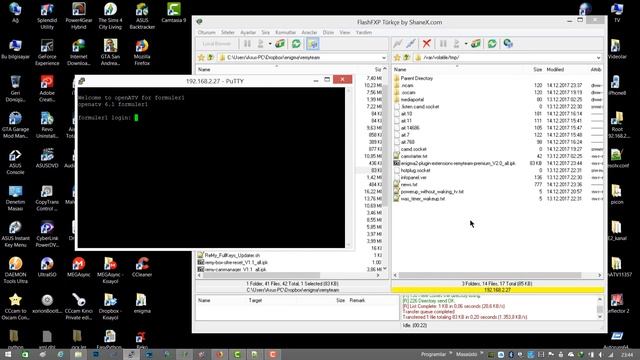Click the log panel vertical scrollbar
Screen dimensions: 640x360
click(x=600, y=308)
